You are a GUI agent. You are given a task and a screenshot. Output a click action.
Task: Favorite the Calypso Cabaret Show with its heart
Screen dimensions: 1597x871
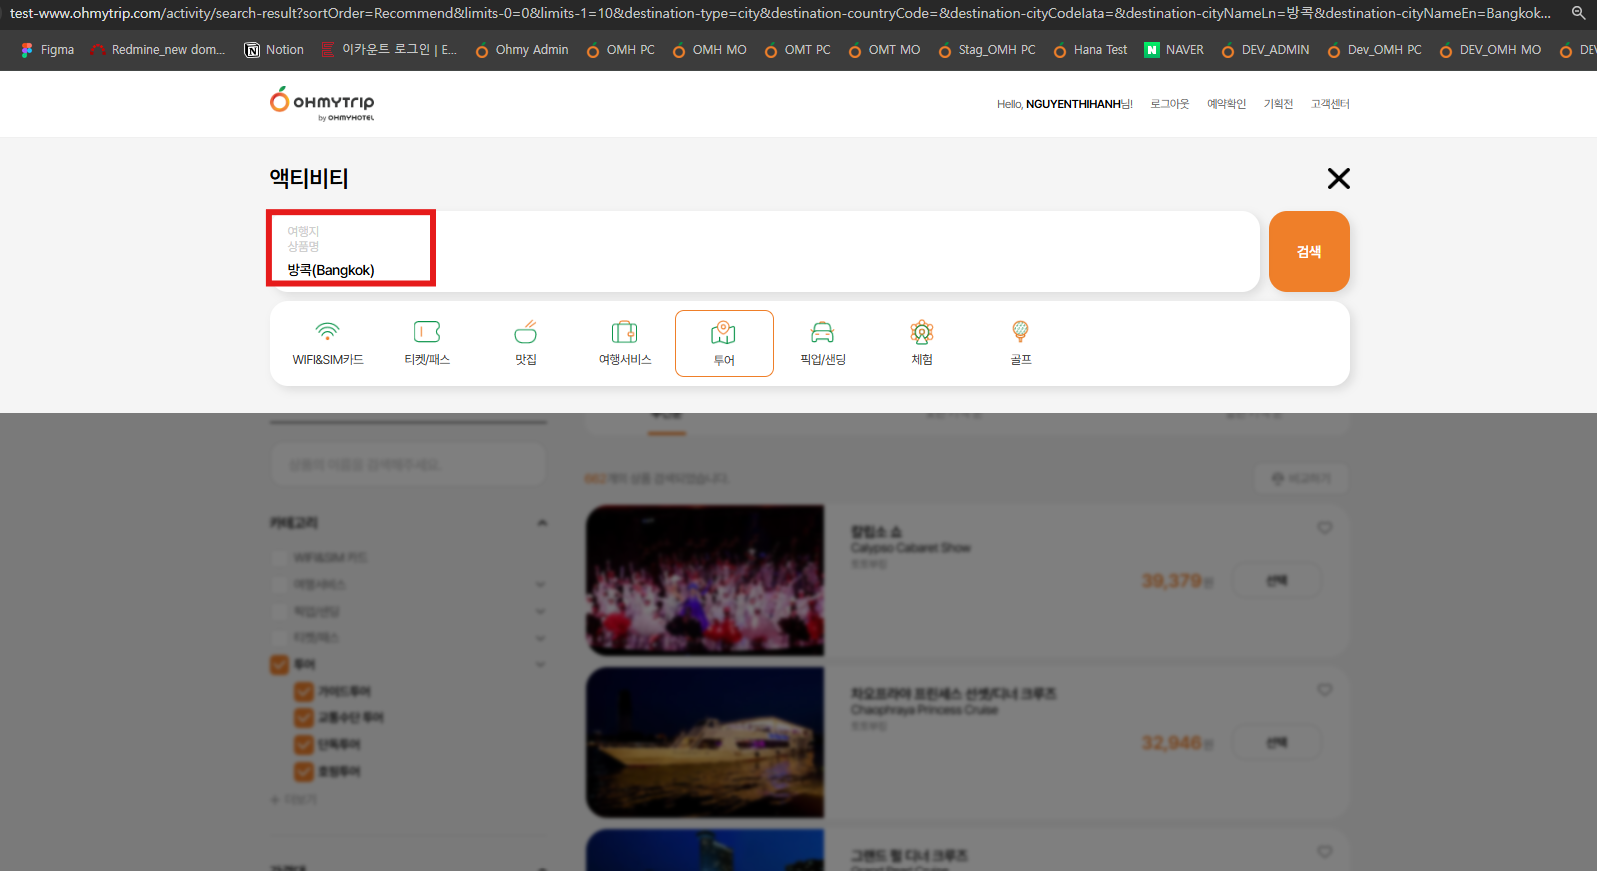pos(1325,528)
